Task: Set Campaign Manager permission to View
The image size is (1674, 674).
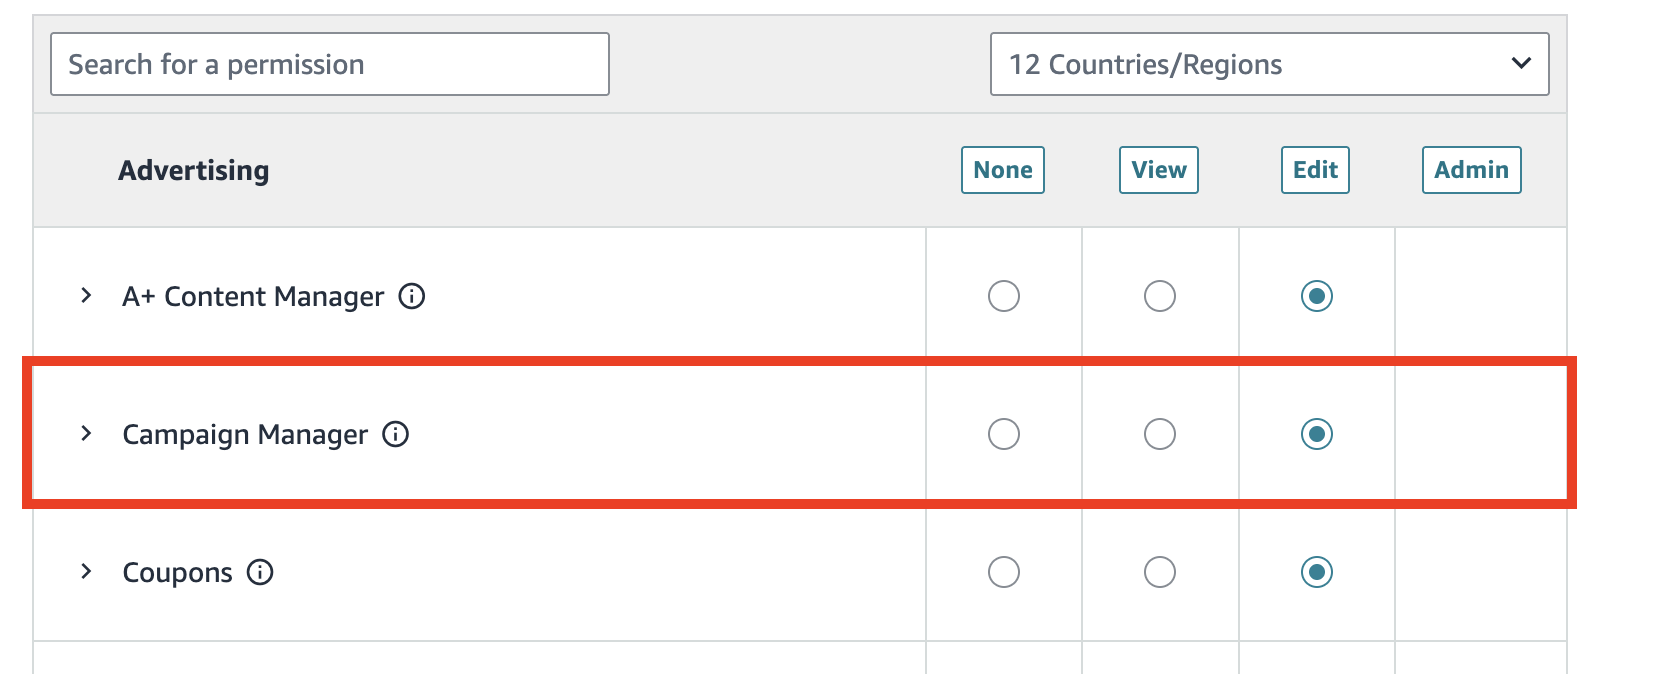Action: 1159,434
